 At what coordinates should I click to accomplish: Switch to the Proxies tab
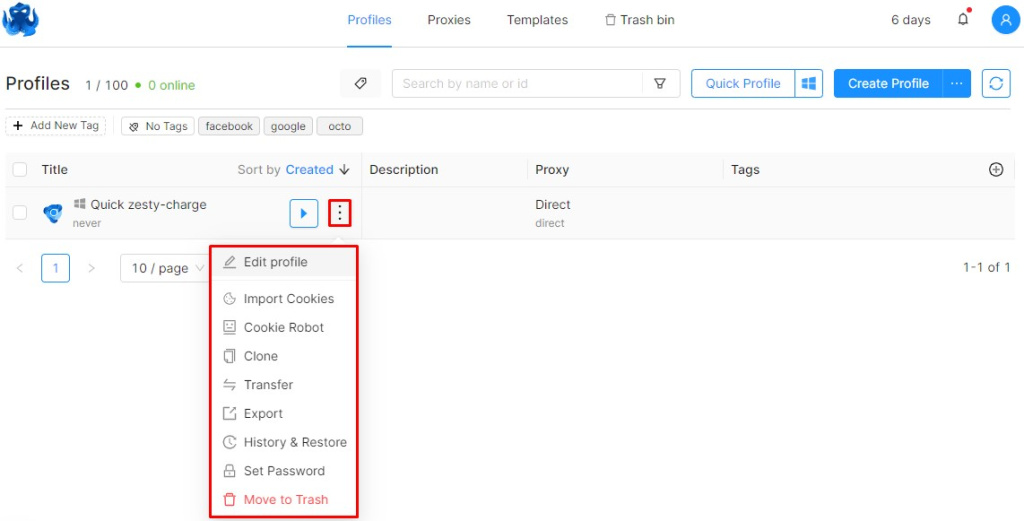pyautogui.click(x=449, y=20)
